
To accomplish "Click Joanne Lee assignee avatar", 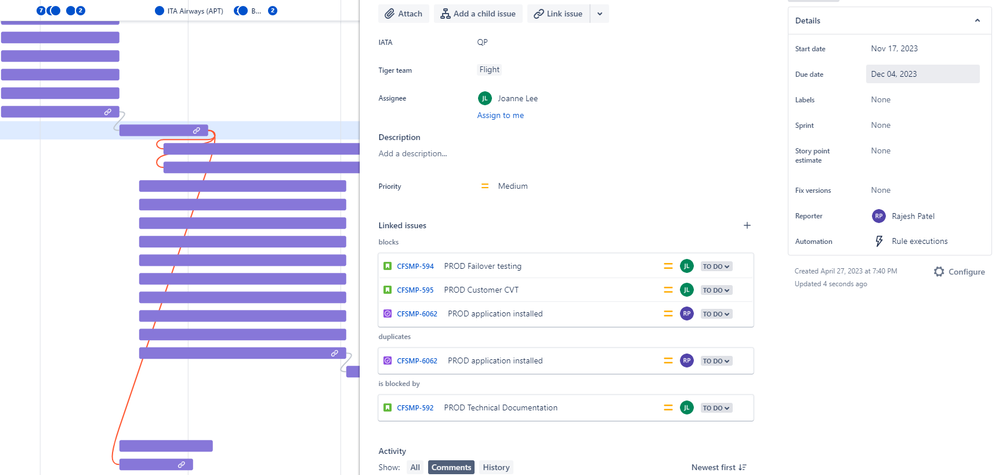I will point(484,98).
